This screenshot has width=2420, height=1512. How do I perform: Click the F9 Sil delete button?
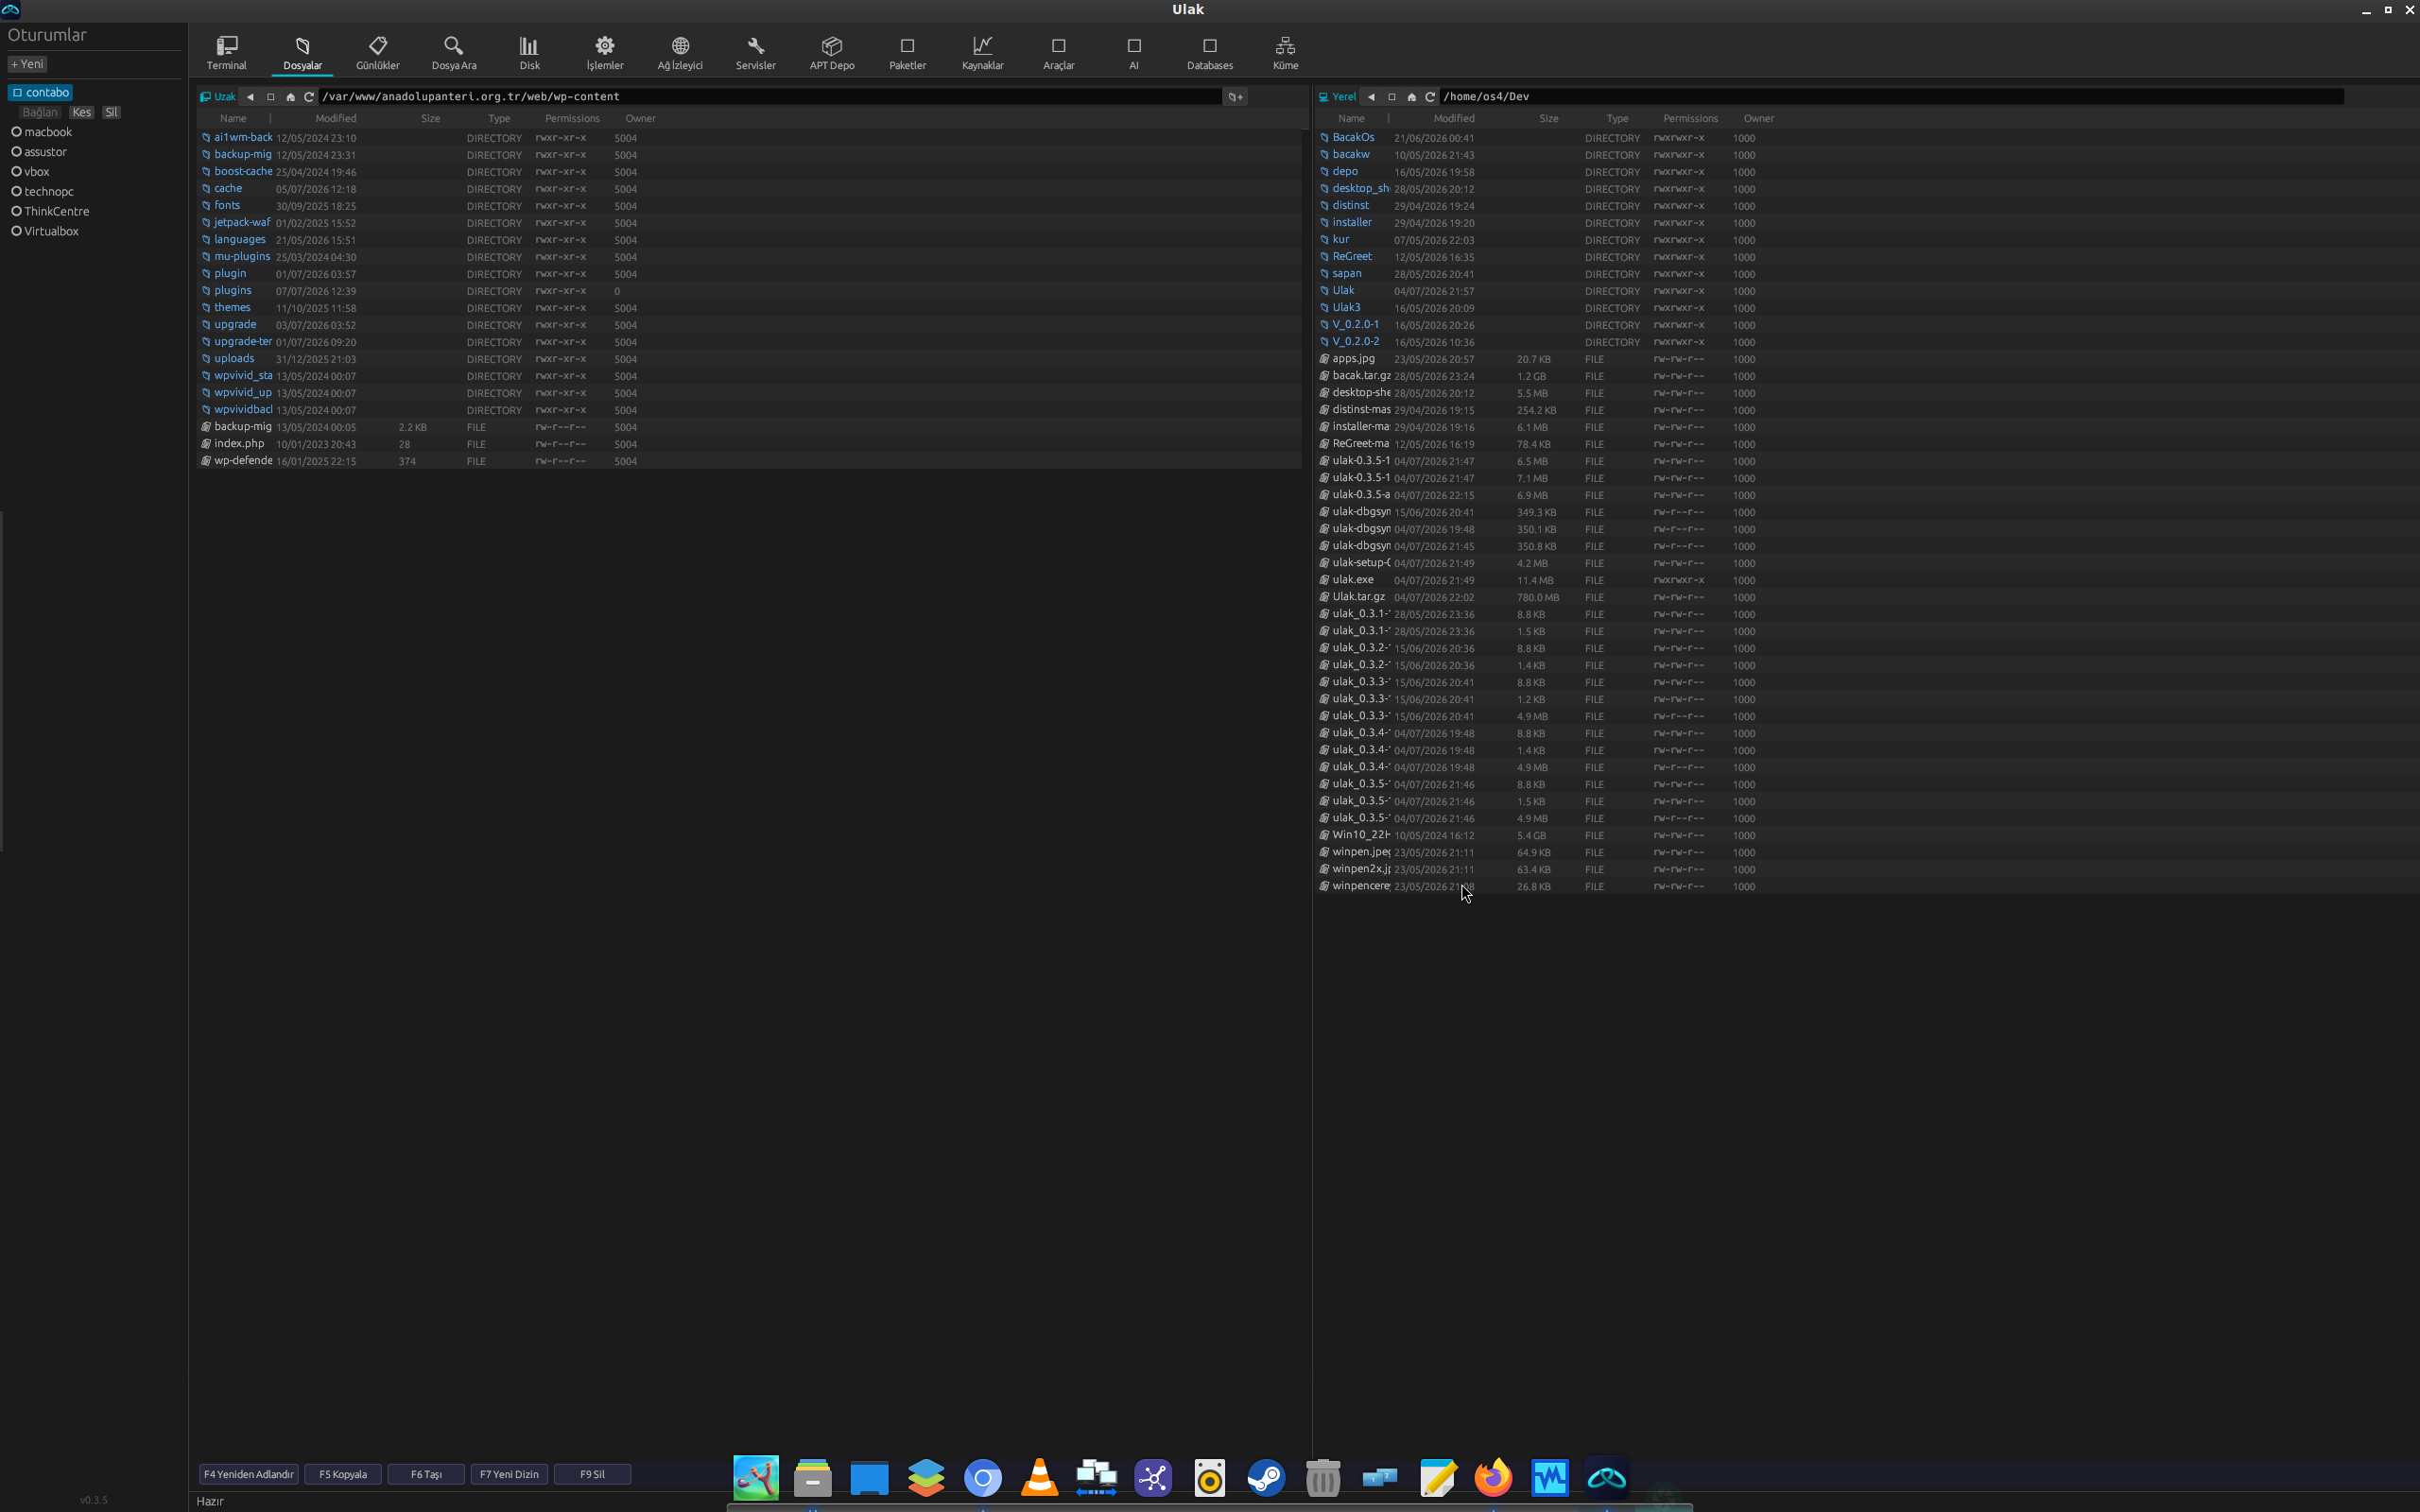pos(592,1474)
